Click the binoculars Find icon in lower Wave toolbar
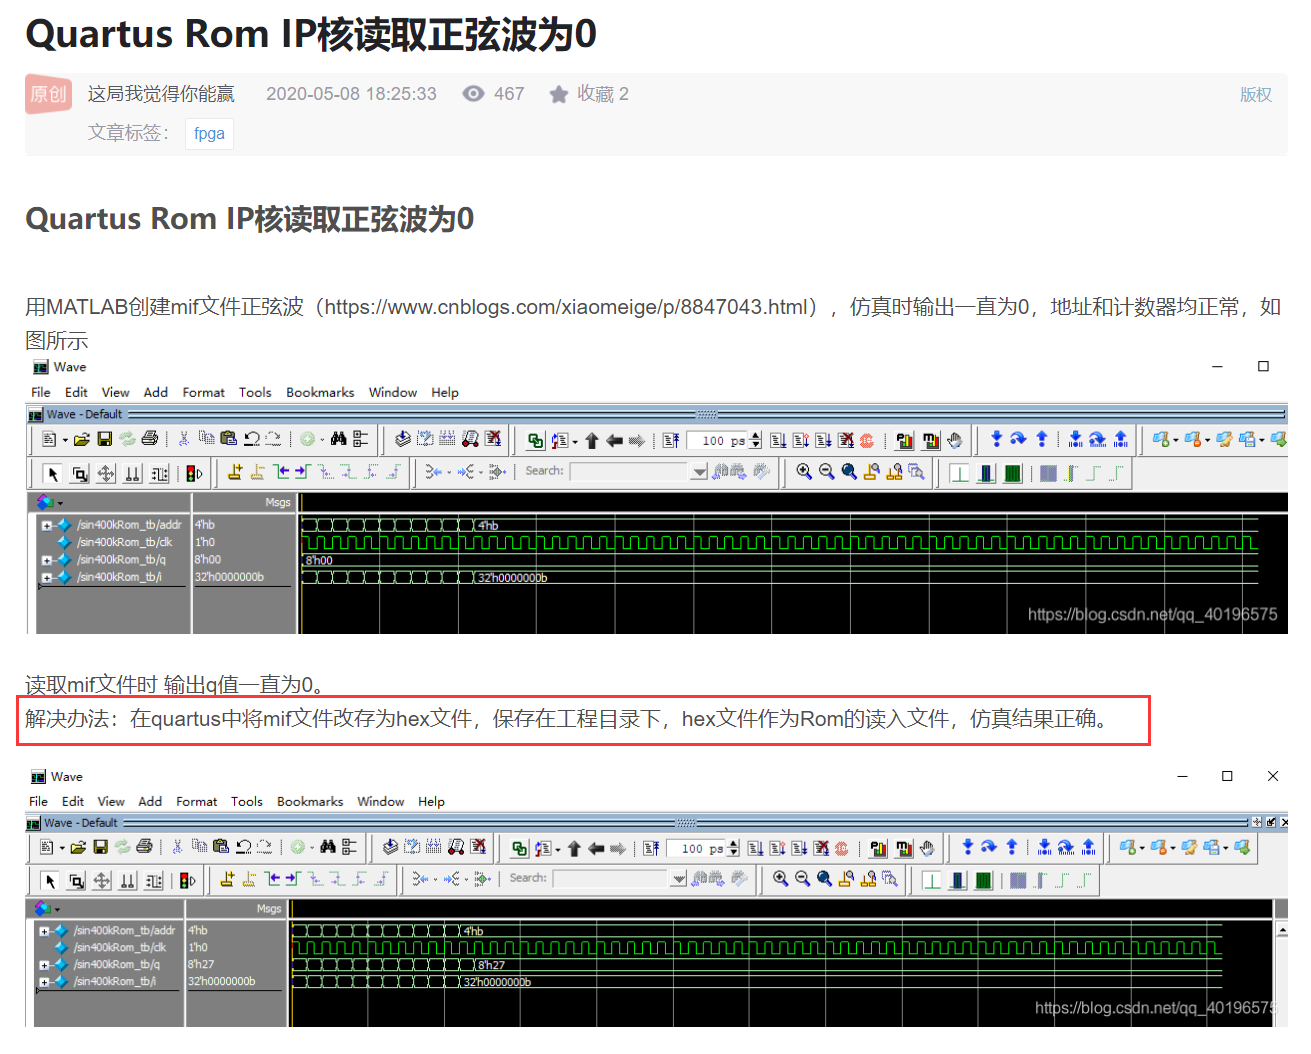 pyautogui.click(x=327, y=847)
